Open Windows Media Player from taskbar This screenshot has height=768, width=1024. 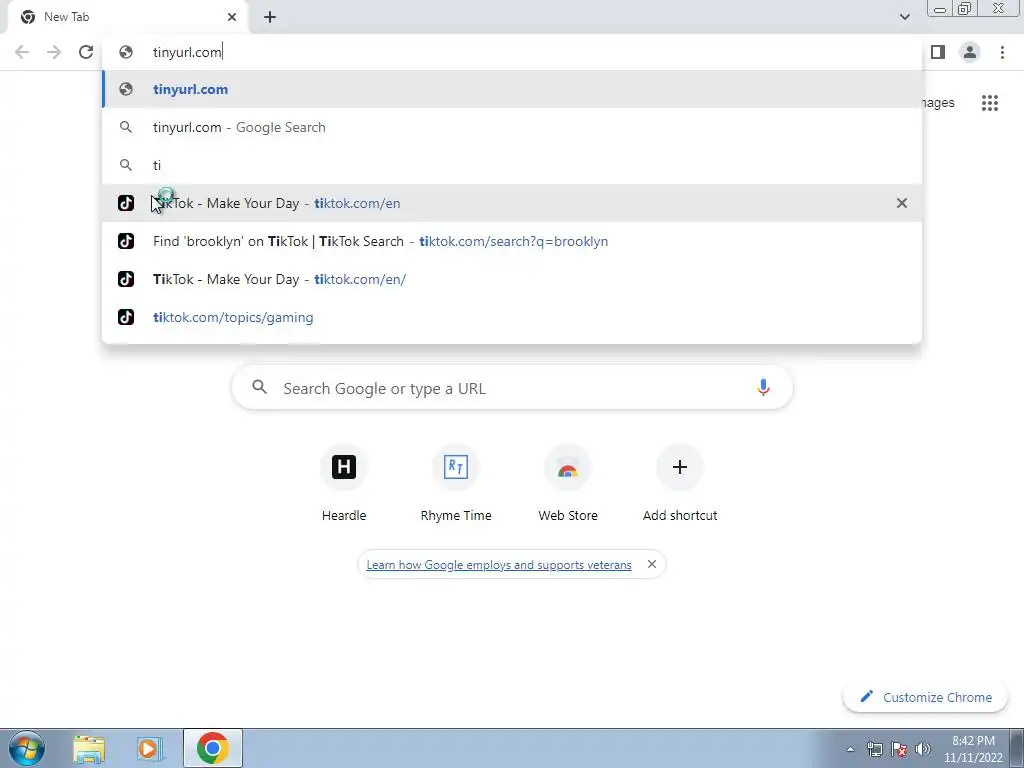(x=150, y=749)
